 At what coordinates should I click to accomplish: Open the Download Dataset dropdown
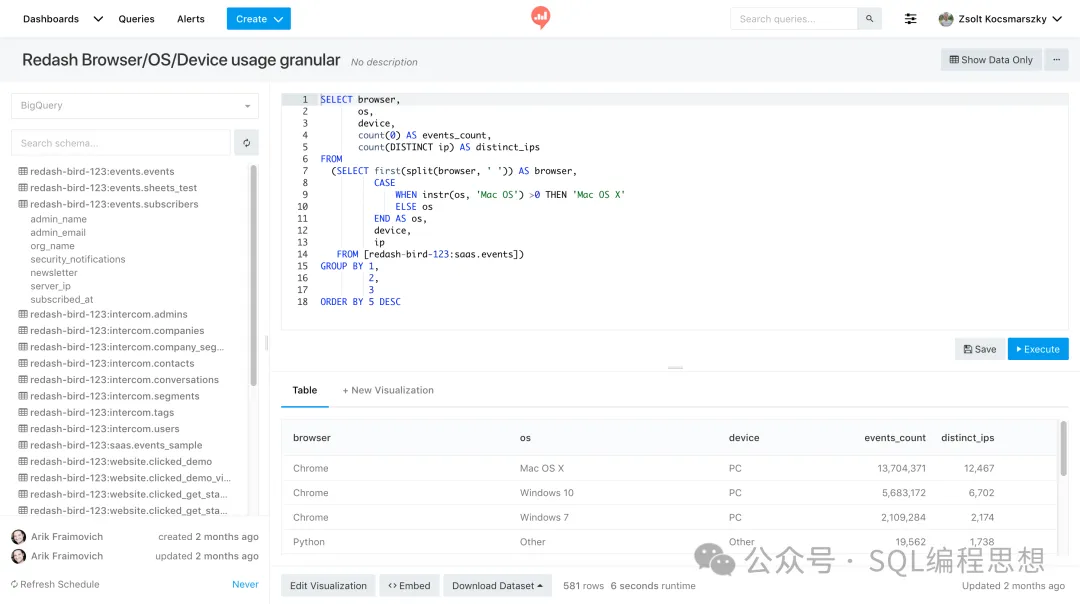497,585
